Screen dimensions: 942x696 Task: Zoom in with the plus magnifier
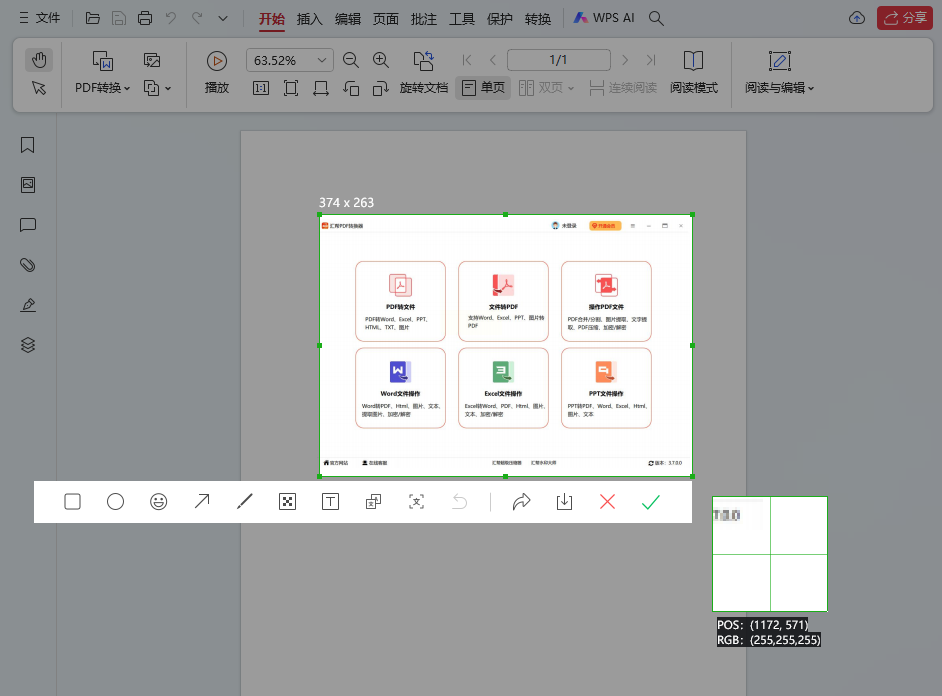pyautogui.click(x=381, y=60)
